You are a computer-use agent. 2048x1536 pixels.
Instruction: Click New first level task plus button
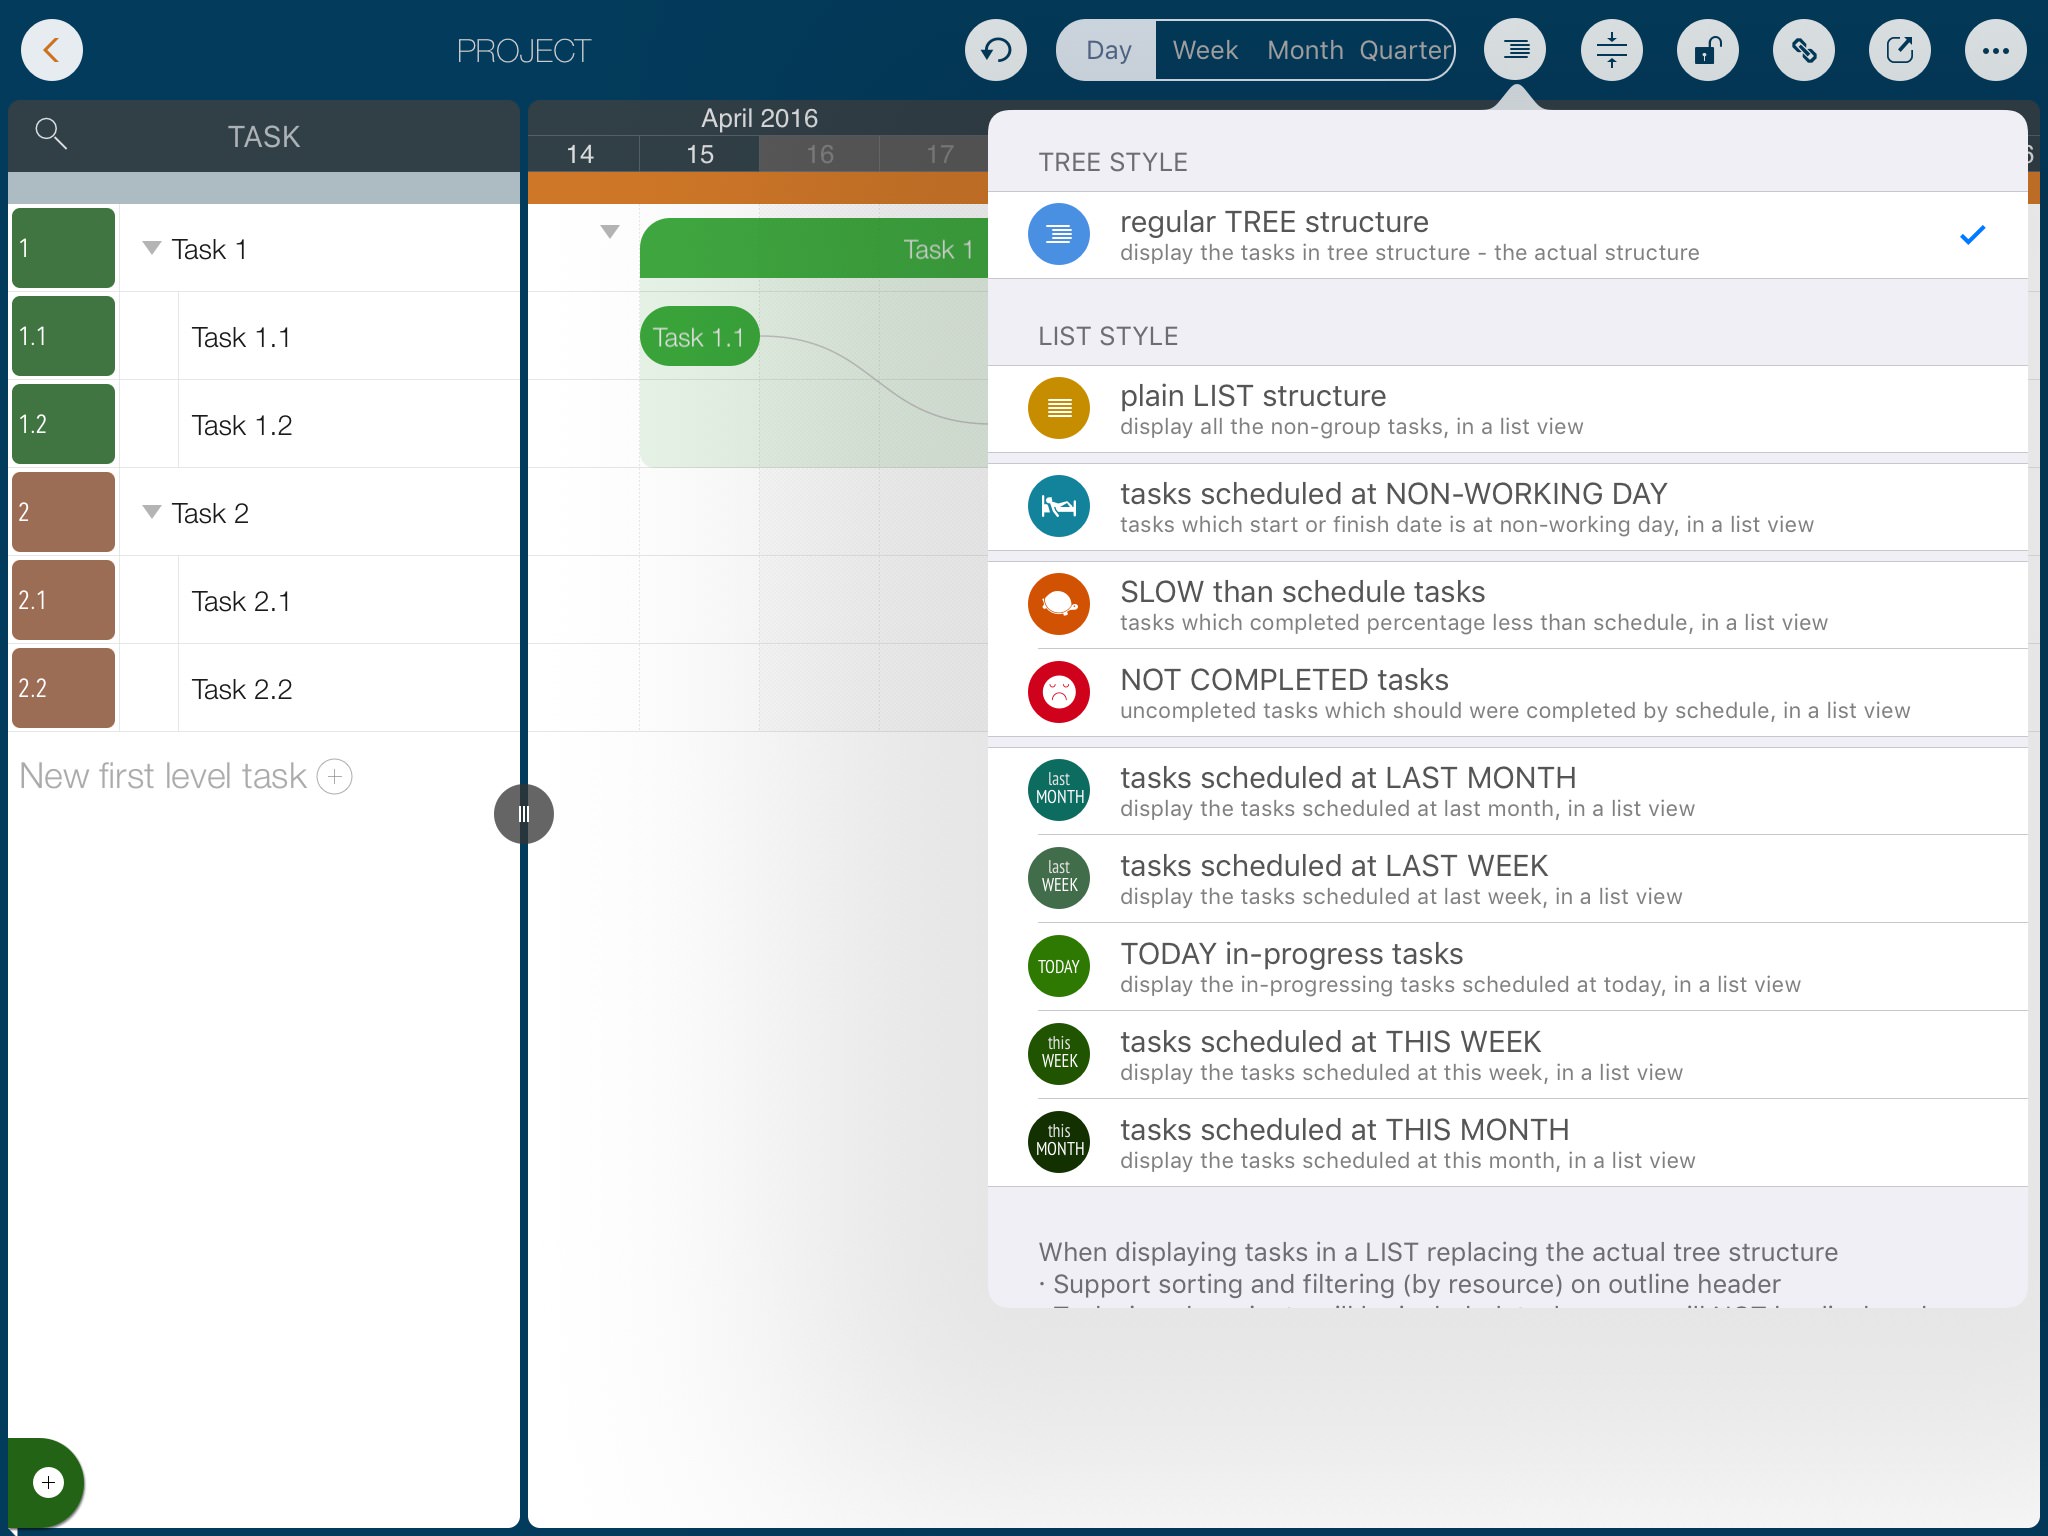point(335,777)
